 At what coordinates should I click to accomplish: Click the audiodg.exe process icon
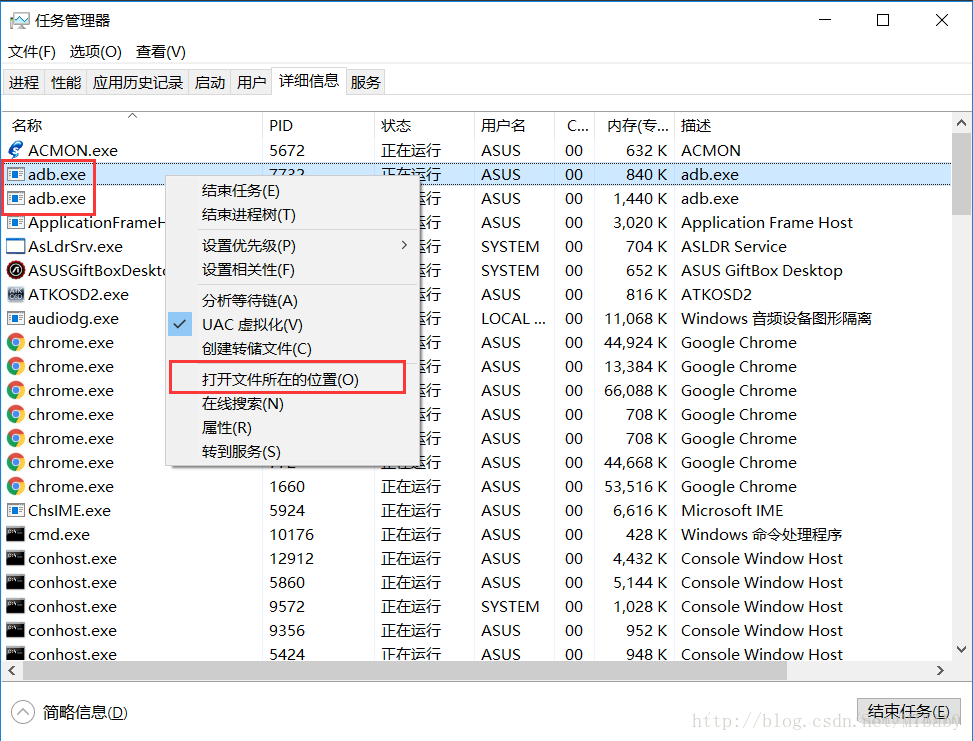16,318
